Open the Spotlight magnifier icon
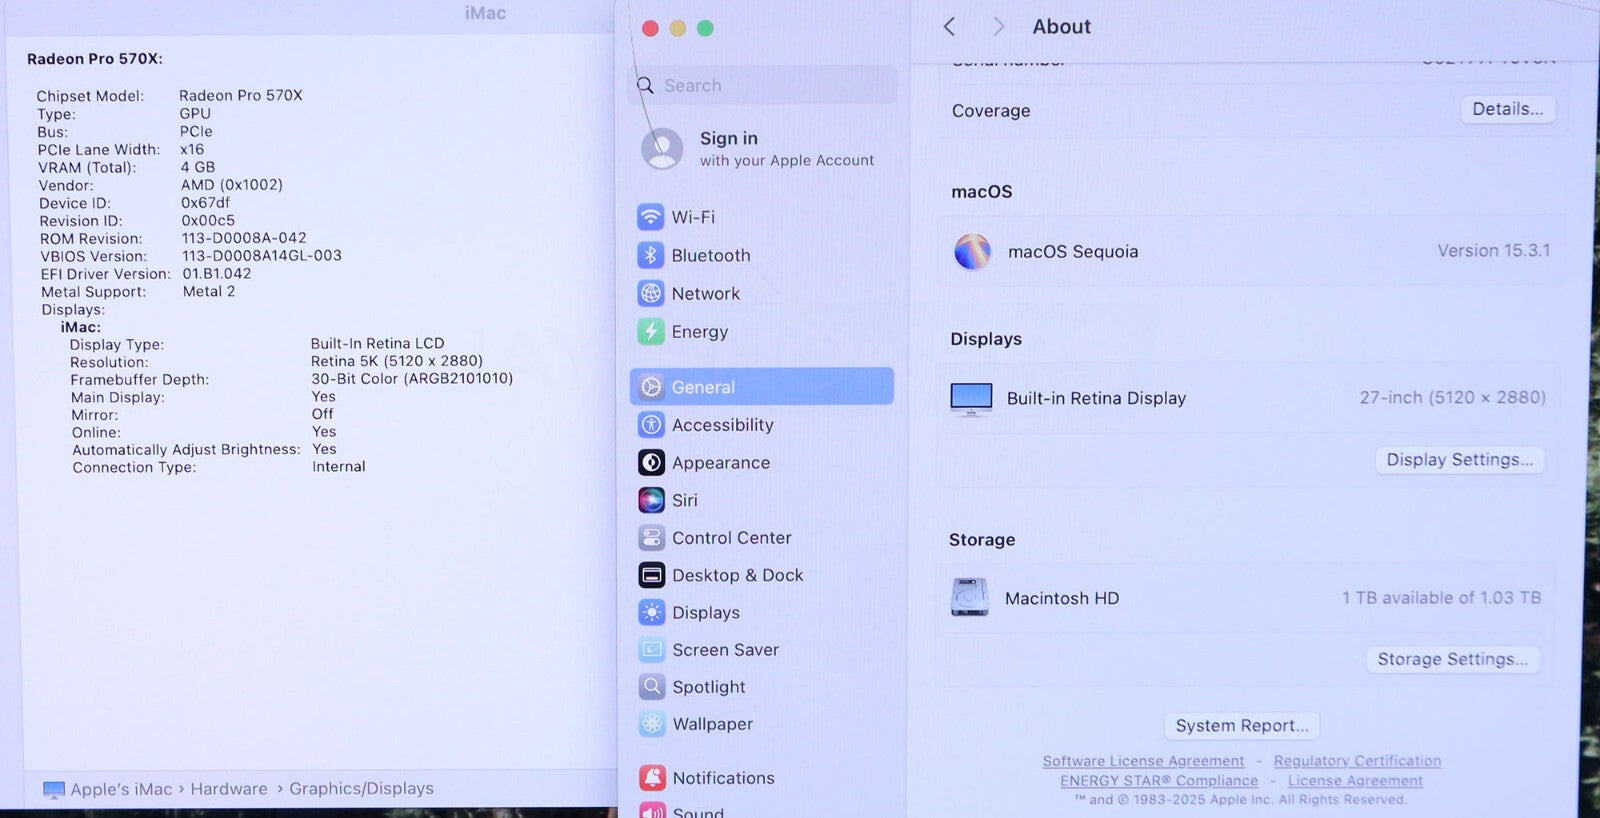The height and width of the screenshot is (818, 1600). (x=651, y=687)
